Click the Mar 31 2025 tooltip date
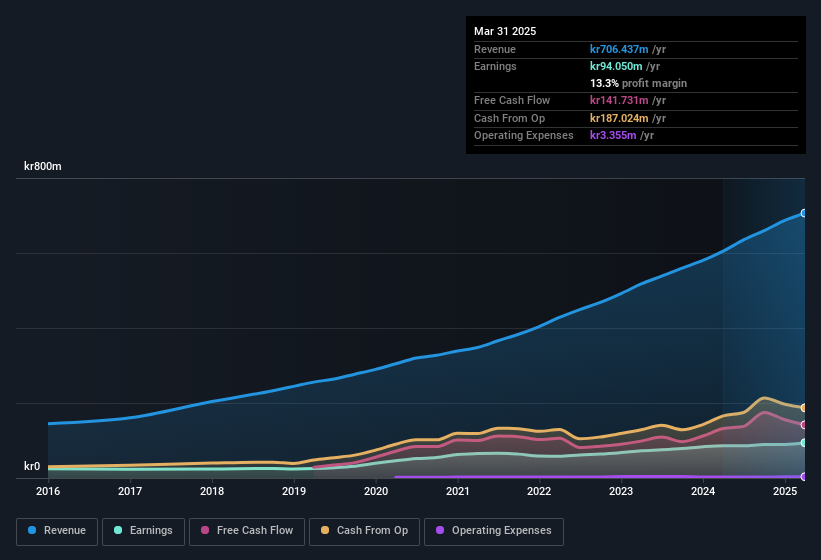 (x=505, y=31)
